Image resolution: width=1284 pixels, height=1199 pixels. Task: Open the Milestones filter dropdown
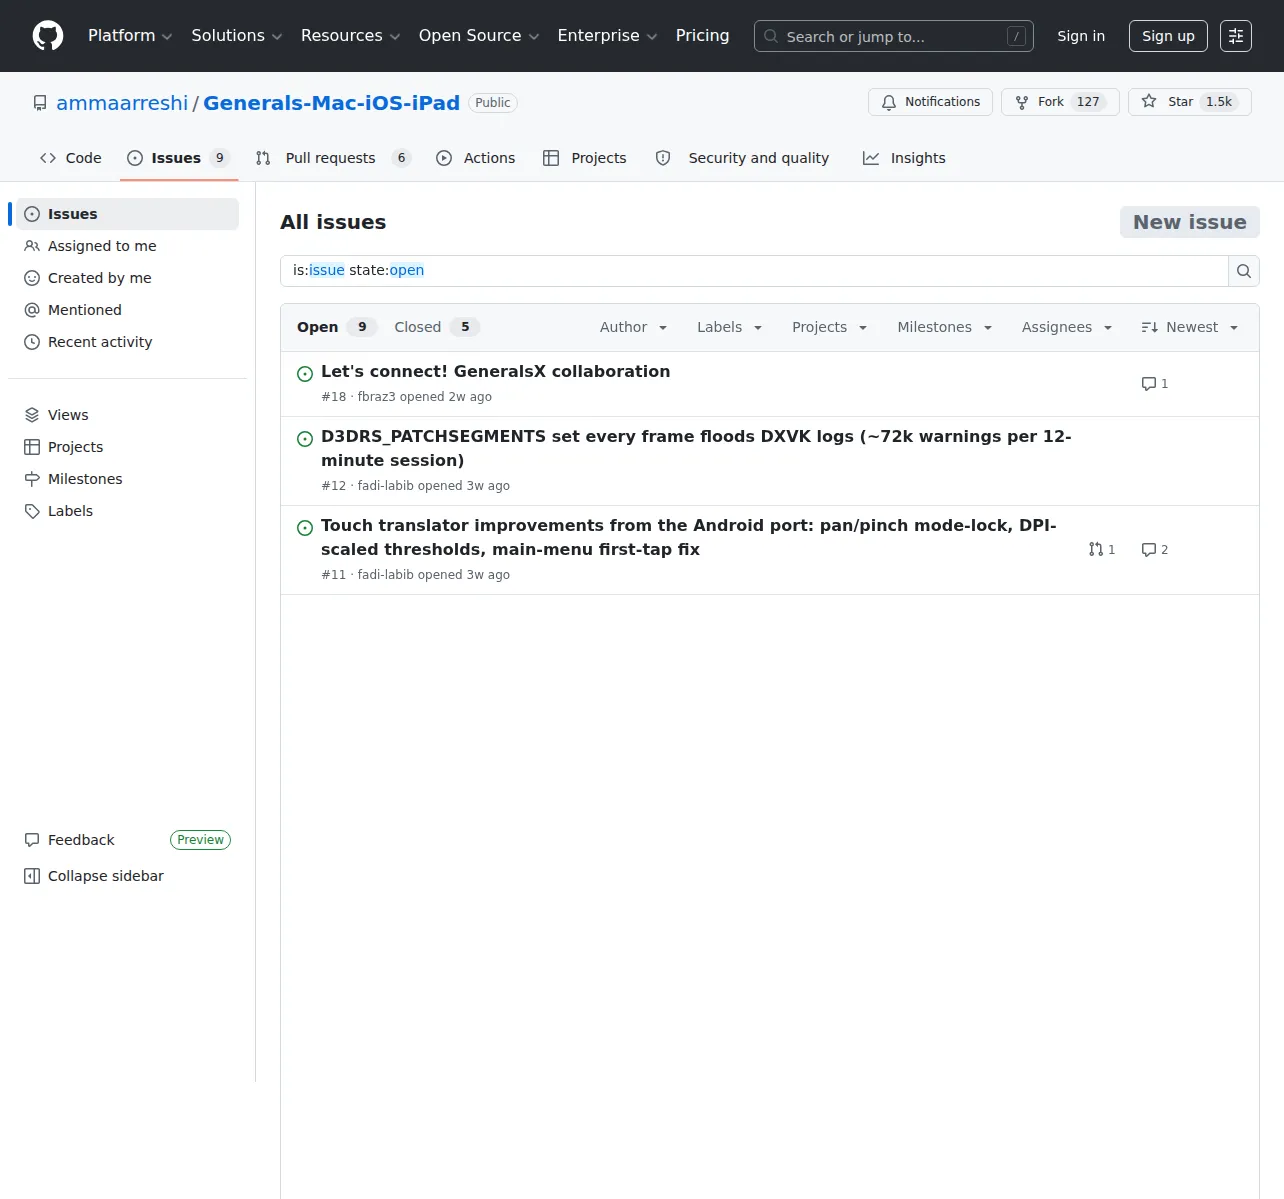tap(944, 327)
